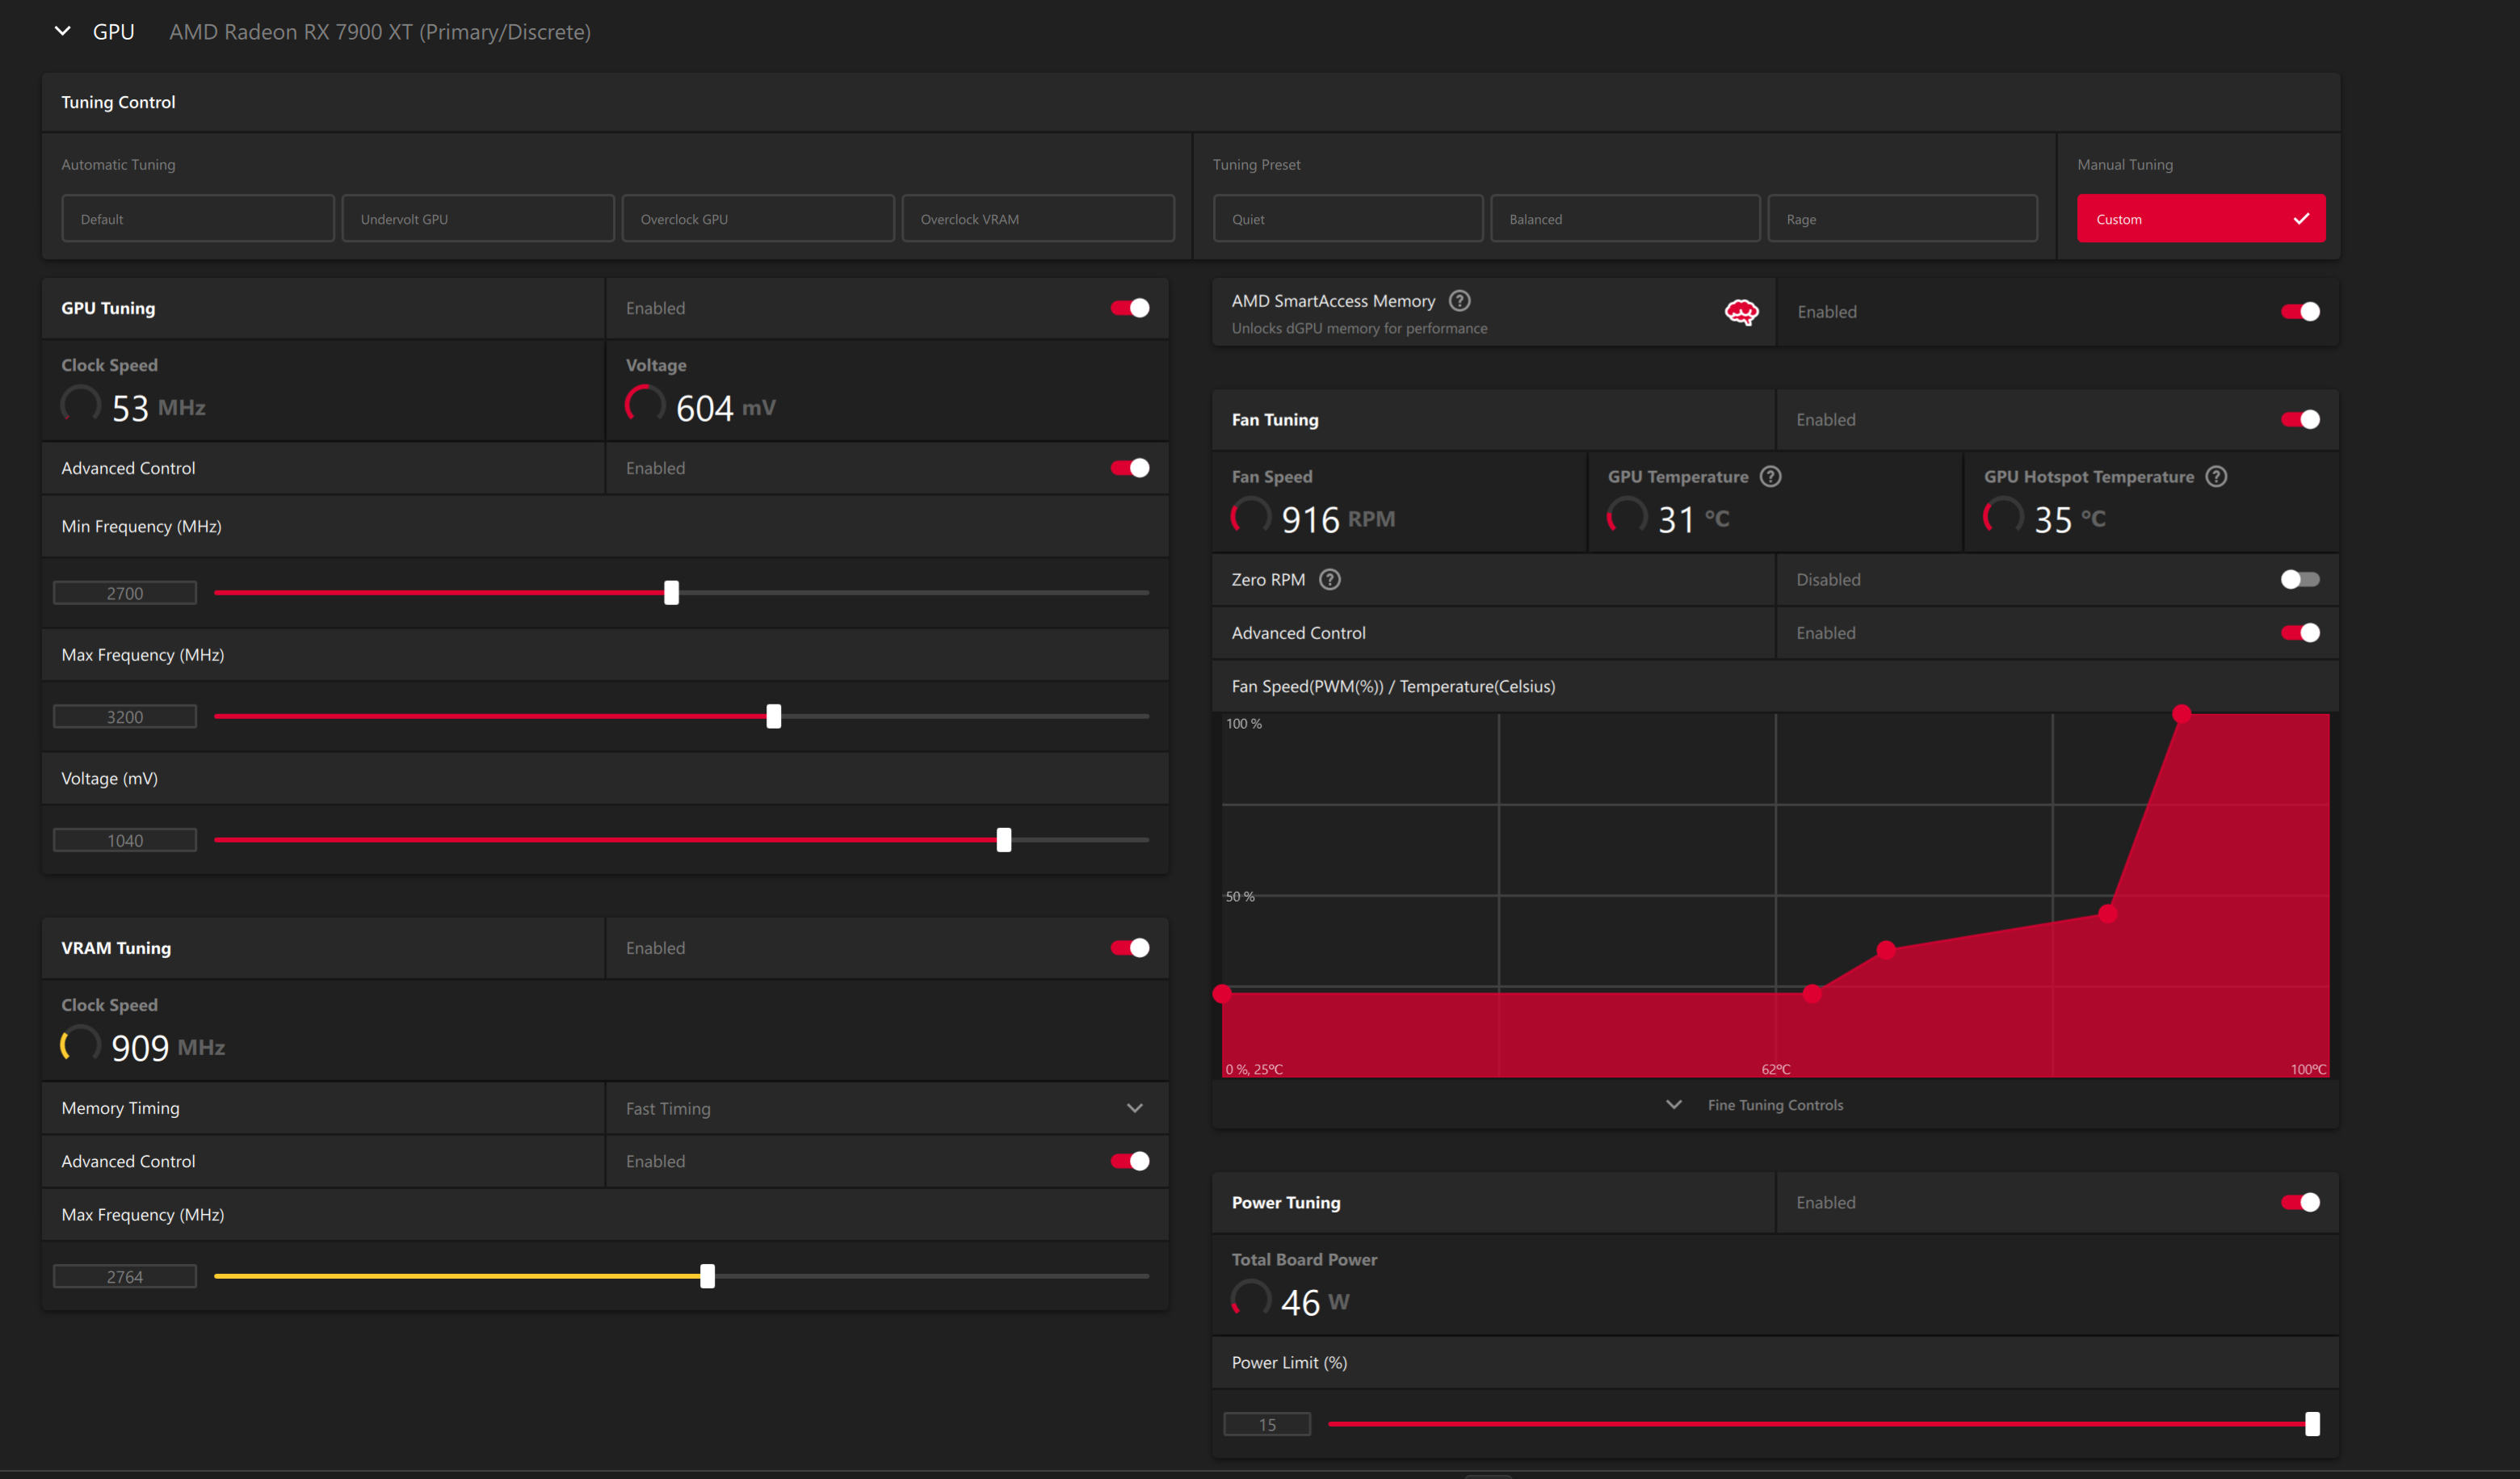
Task: Collapse the GPU section chevron
Action: coord(63,32)
